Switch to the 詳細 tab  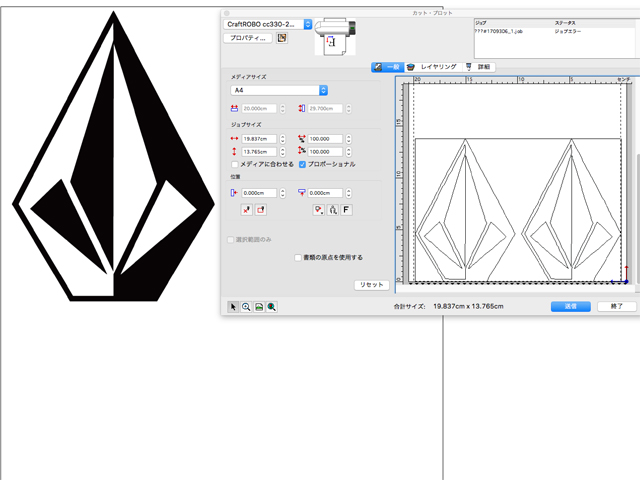(x=479, y=67)
